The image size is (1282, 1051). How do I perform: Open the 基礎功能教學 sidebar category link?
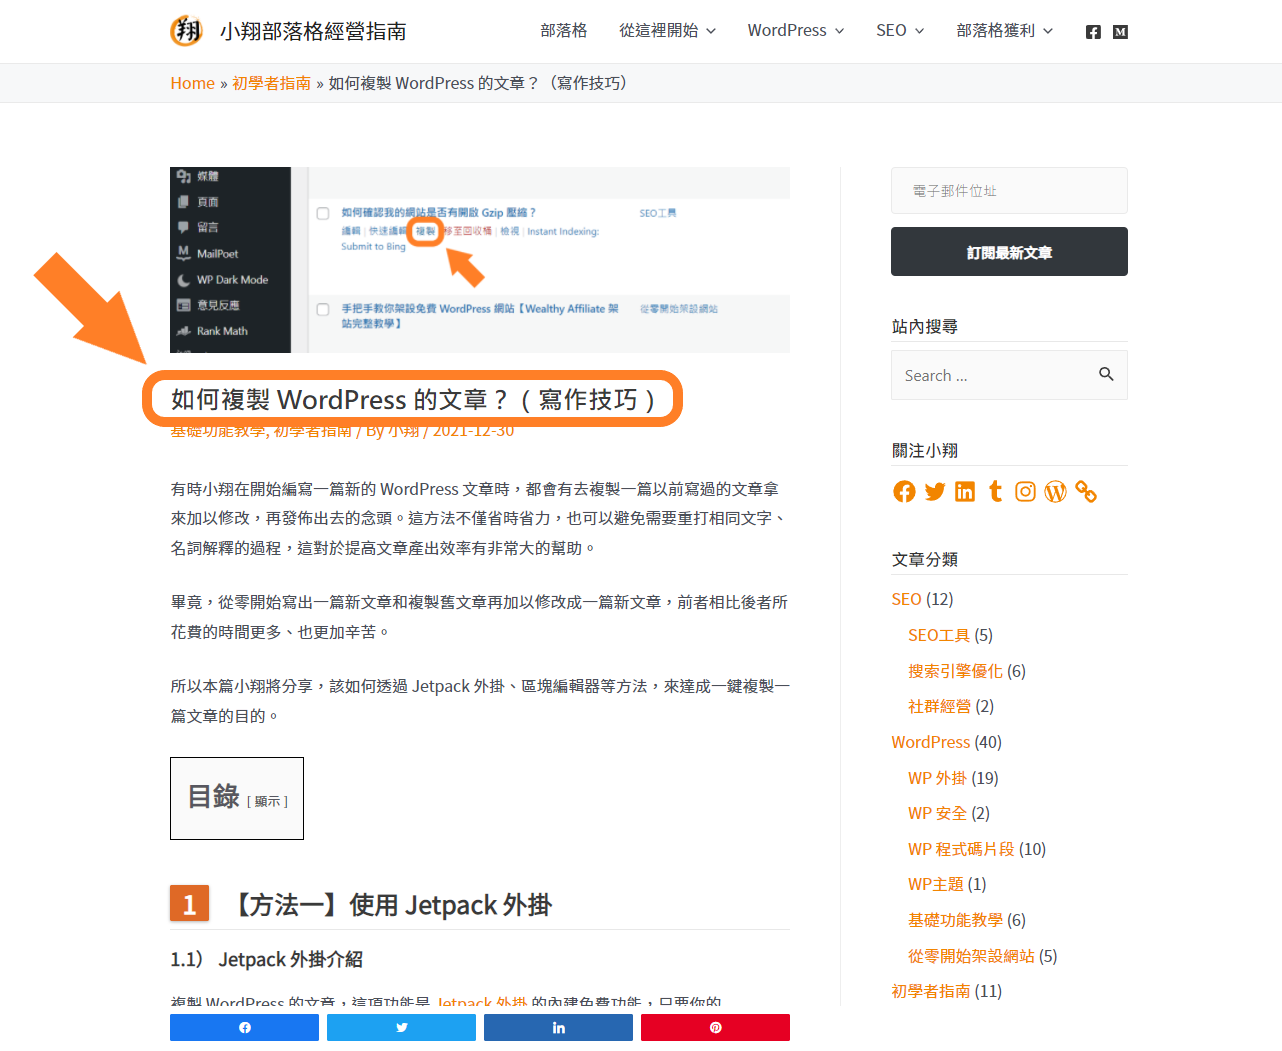pos(955,920)
